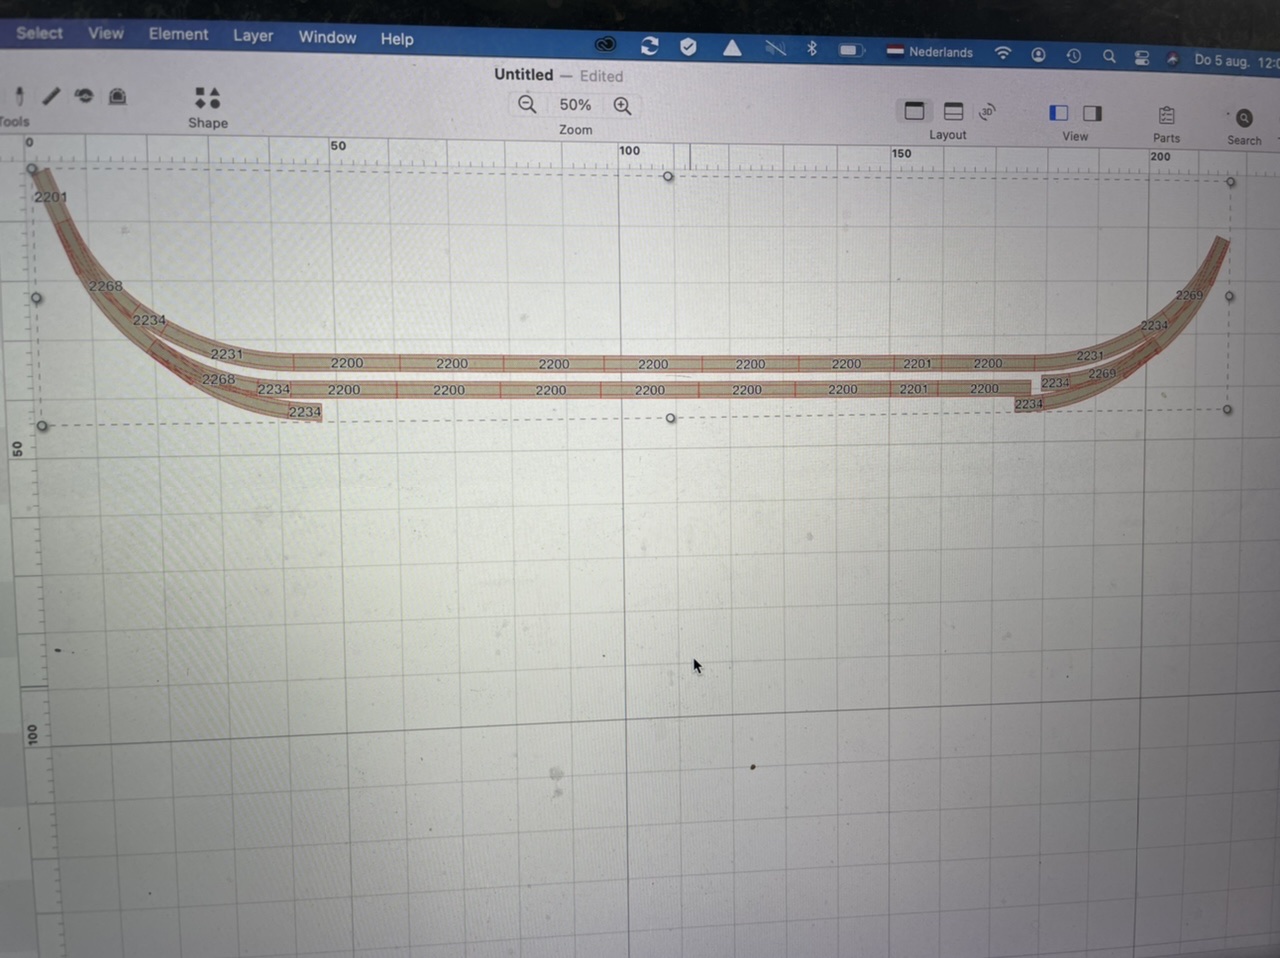Open the Nederlands input source menu
Viewport: 1280px width, 958px height.
930,51
